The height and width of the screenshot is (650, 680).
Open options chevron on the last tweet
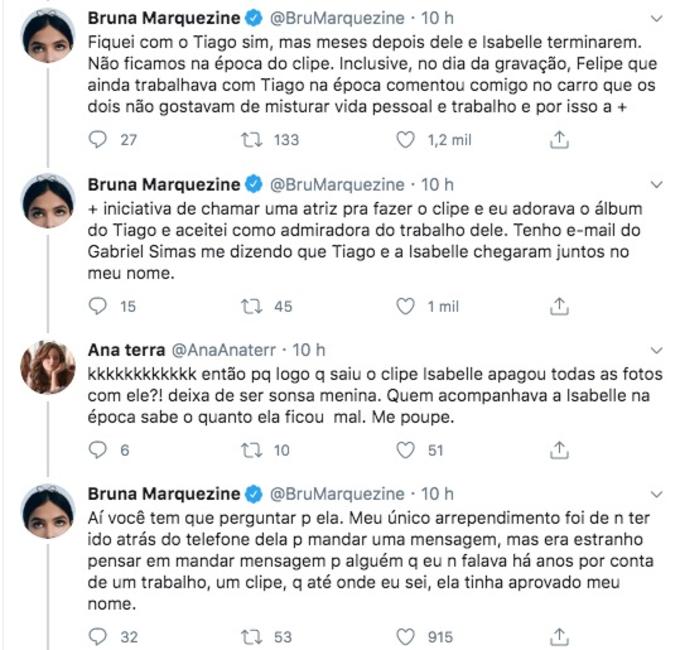pyautogui.click(x=656, y=494)
